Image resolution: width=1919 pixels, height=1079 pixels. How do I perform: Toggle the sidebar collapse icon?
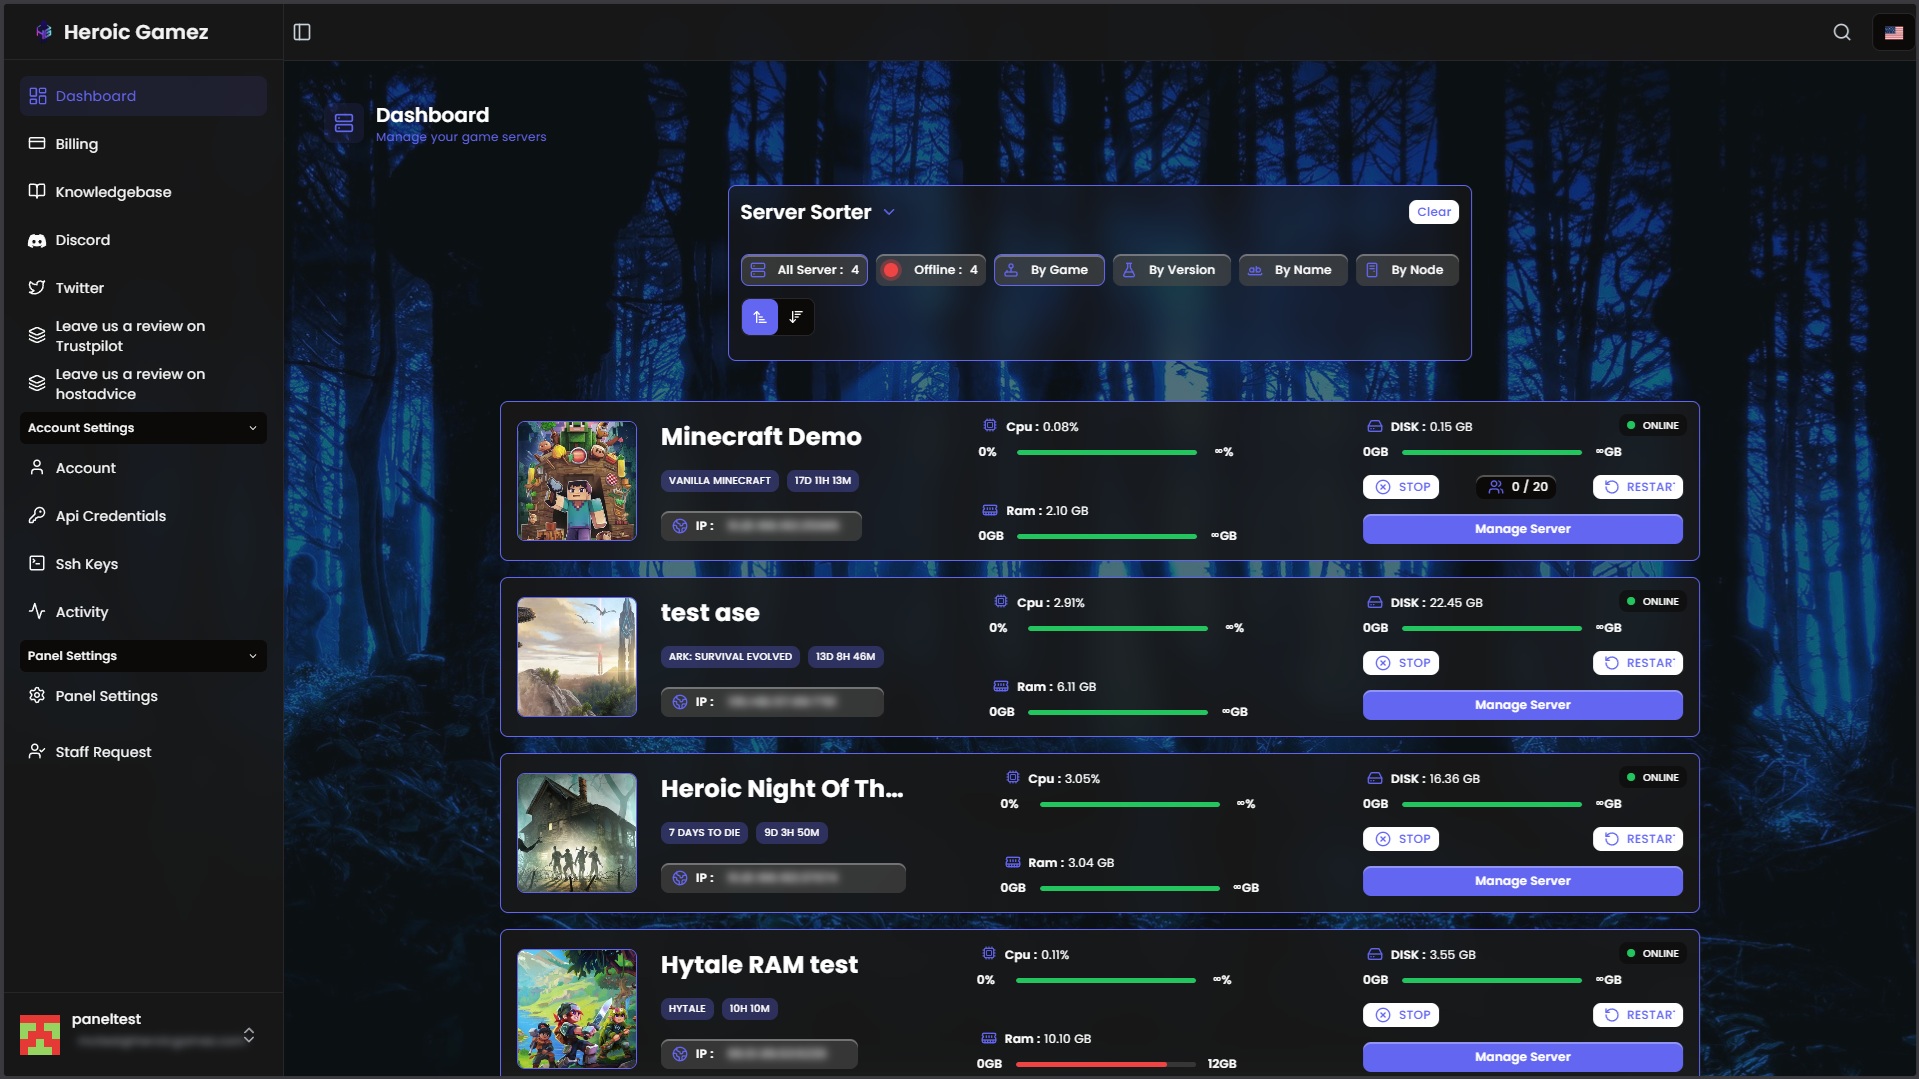click(302, 32)
